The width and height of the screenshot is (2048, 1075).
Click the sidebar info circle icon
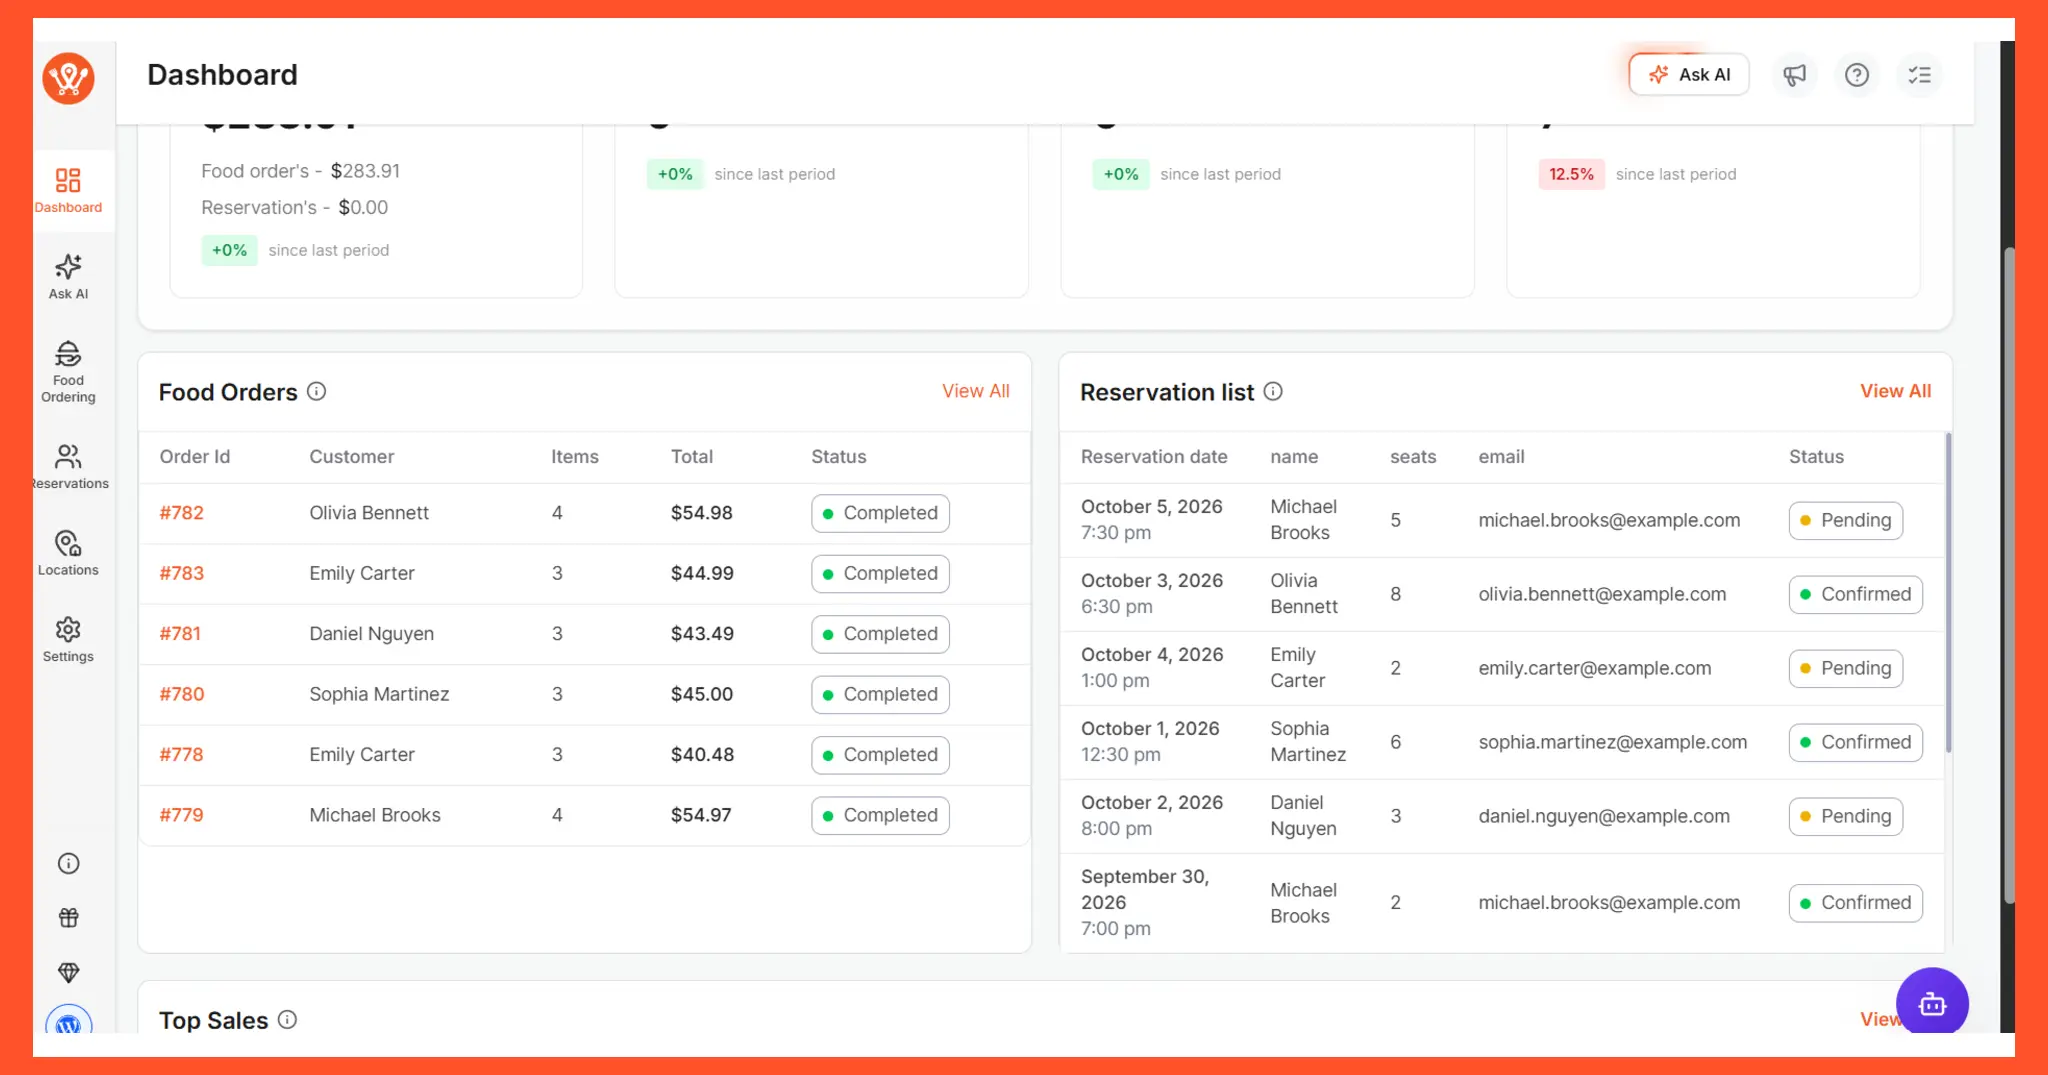click(68, 864)
